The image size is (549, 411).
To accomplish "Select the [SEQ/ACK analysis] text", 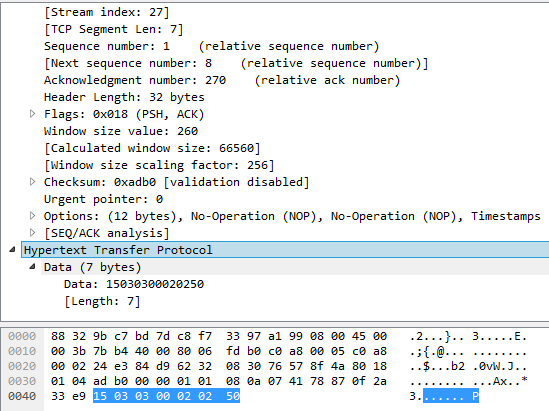I will pos(106,233).
